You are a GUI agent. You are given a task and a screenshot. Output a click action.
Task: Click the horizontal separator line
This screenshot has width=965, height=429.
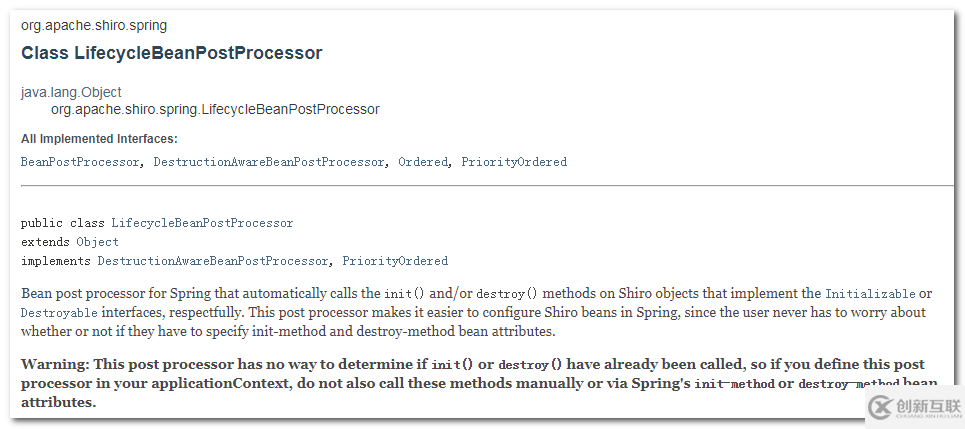tap(487, 185)
